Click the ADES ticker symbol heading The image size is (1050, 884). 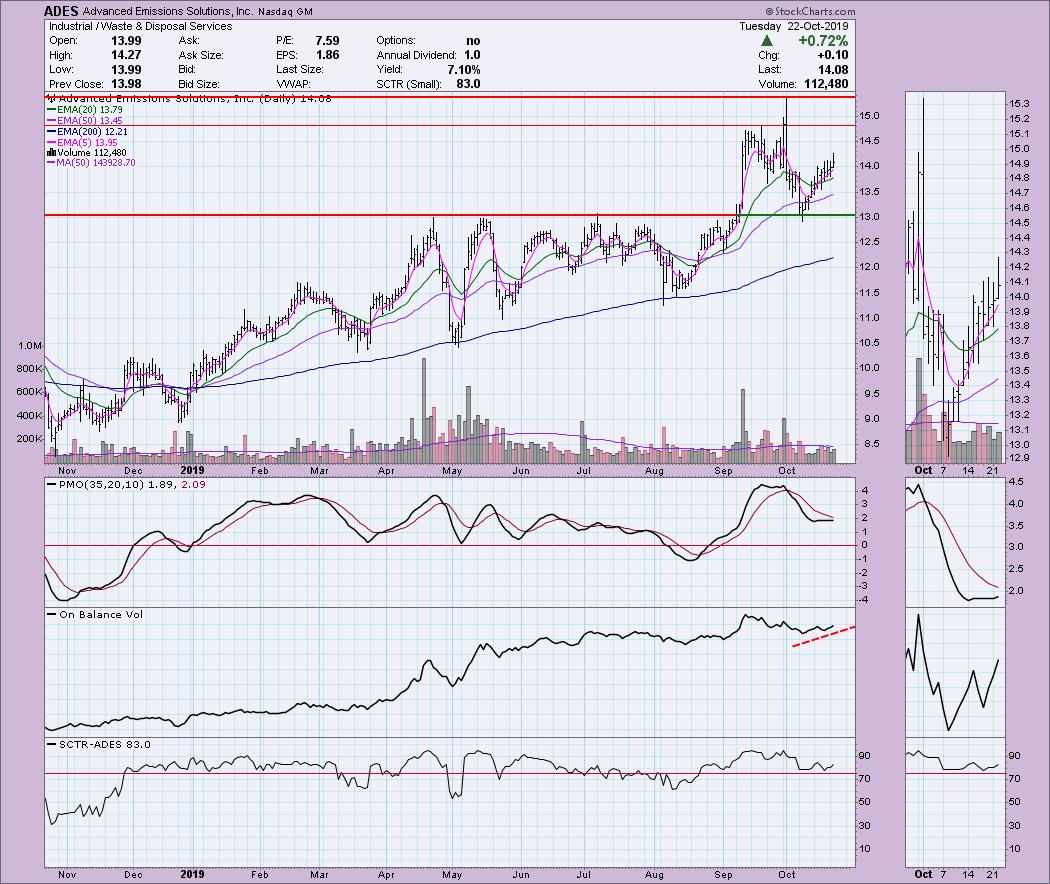(61, 11)
